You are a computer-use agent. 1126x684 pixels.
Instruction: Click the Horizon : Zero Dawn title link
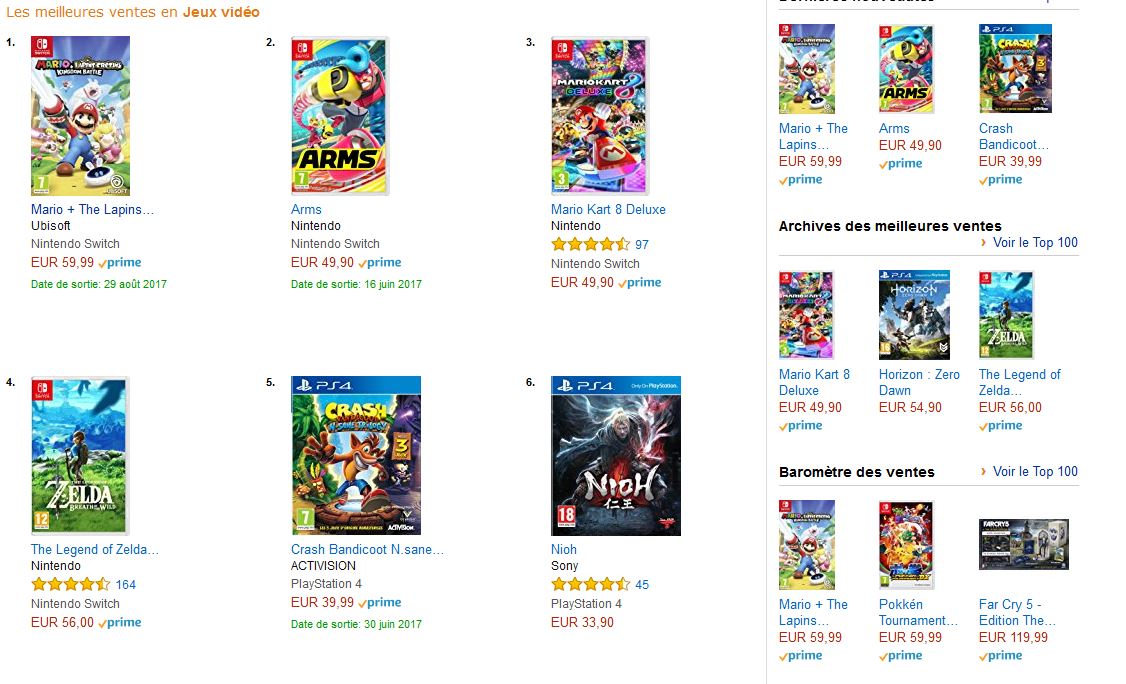pos(919,382)
